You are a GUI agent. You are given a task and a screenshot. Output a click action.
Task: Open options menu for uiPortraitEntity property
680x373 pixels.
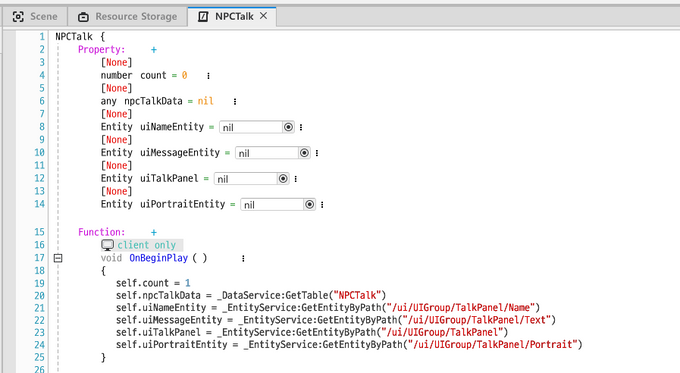322,205
